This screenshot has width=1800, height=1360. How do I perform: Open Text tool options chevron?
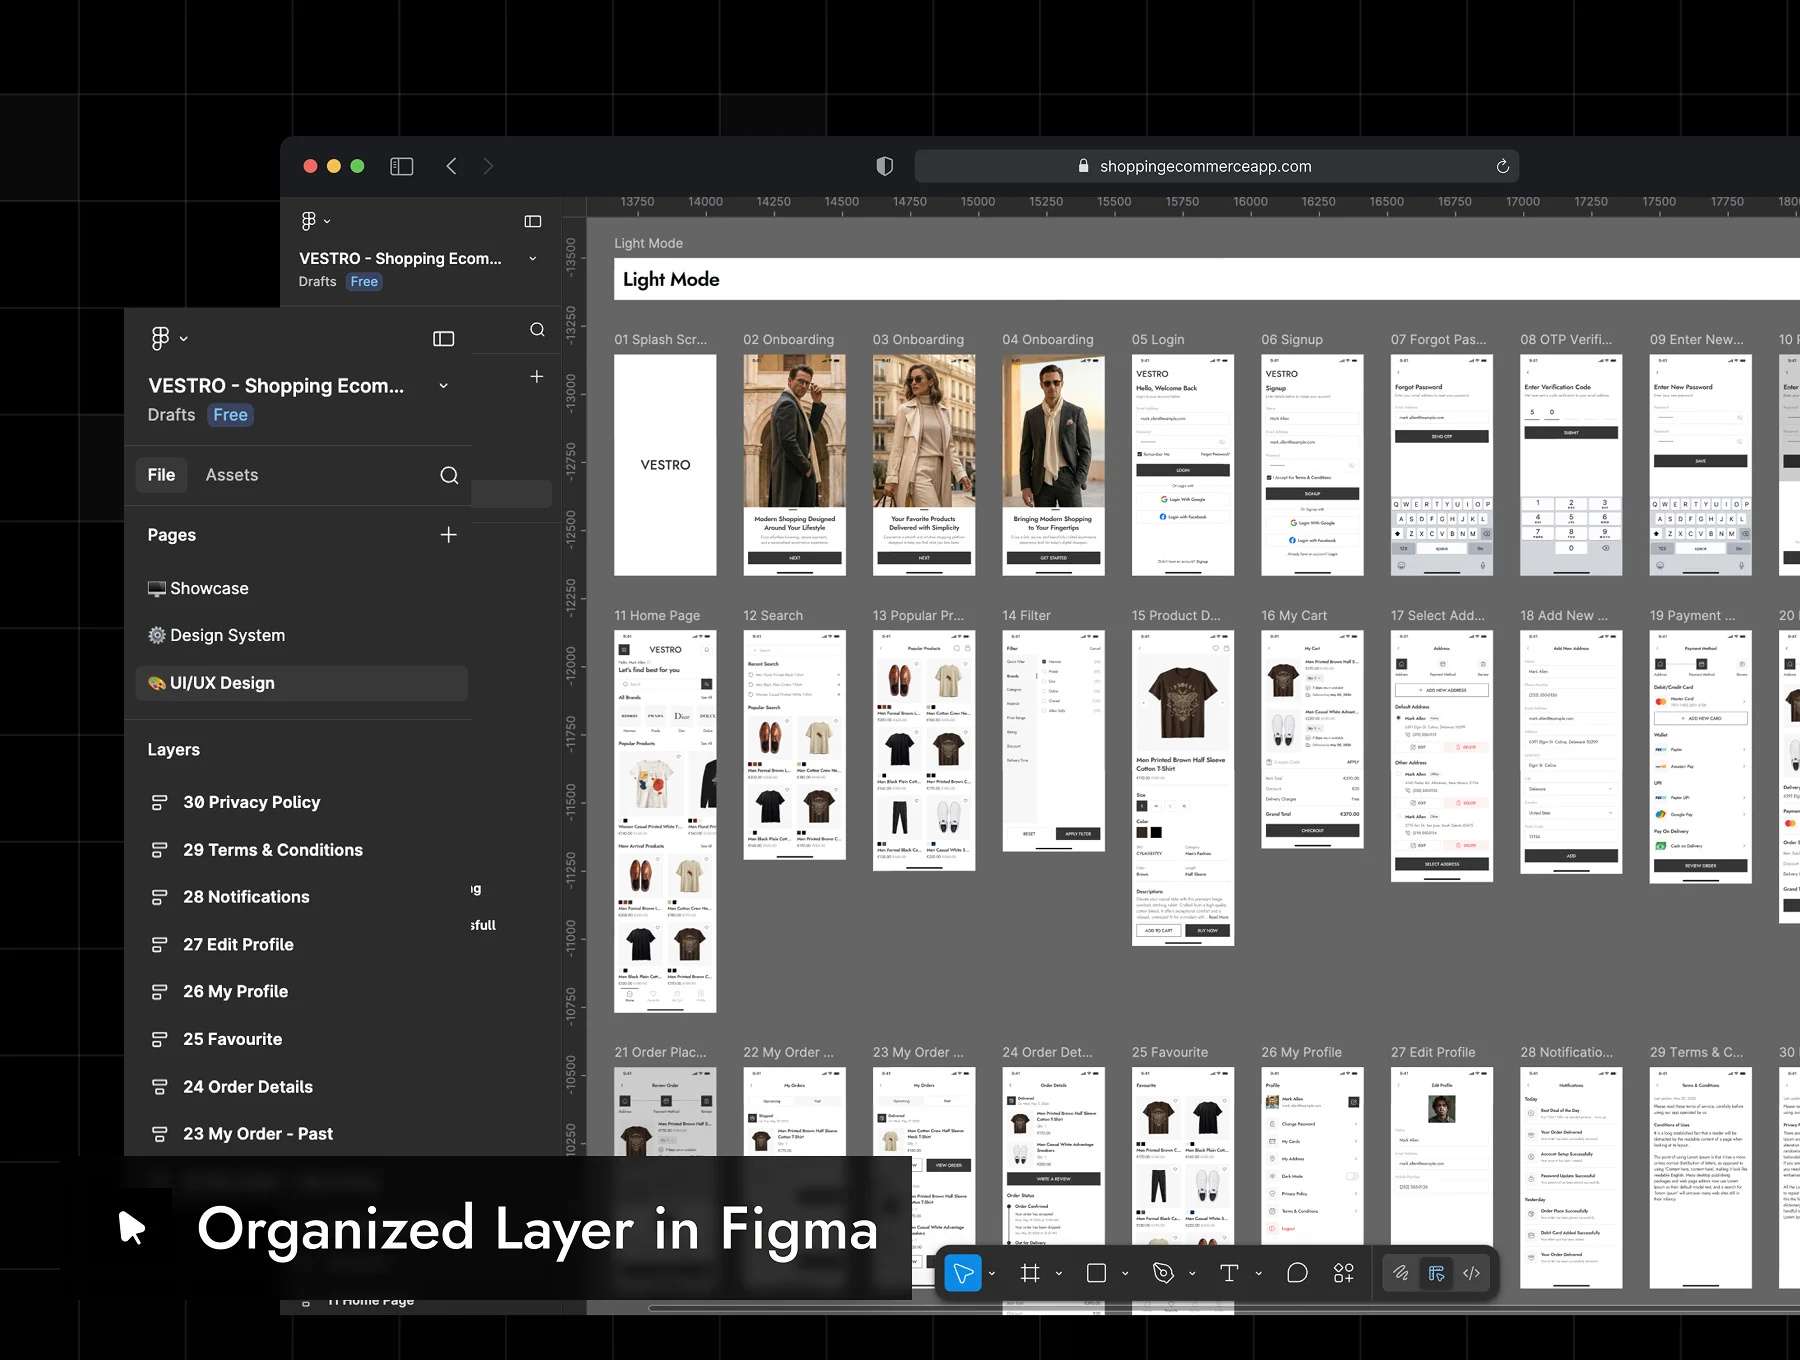pos(1258,1274)
